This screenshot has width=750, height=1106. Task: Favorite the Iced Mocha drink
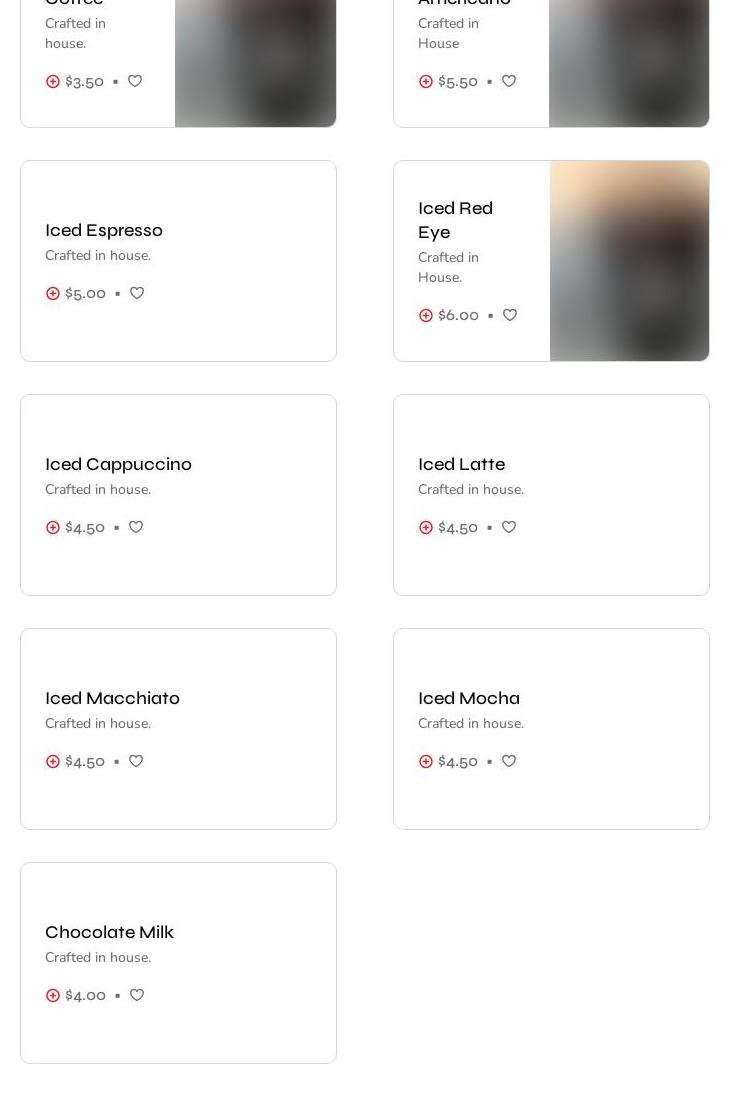tap(509, 761)
